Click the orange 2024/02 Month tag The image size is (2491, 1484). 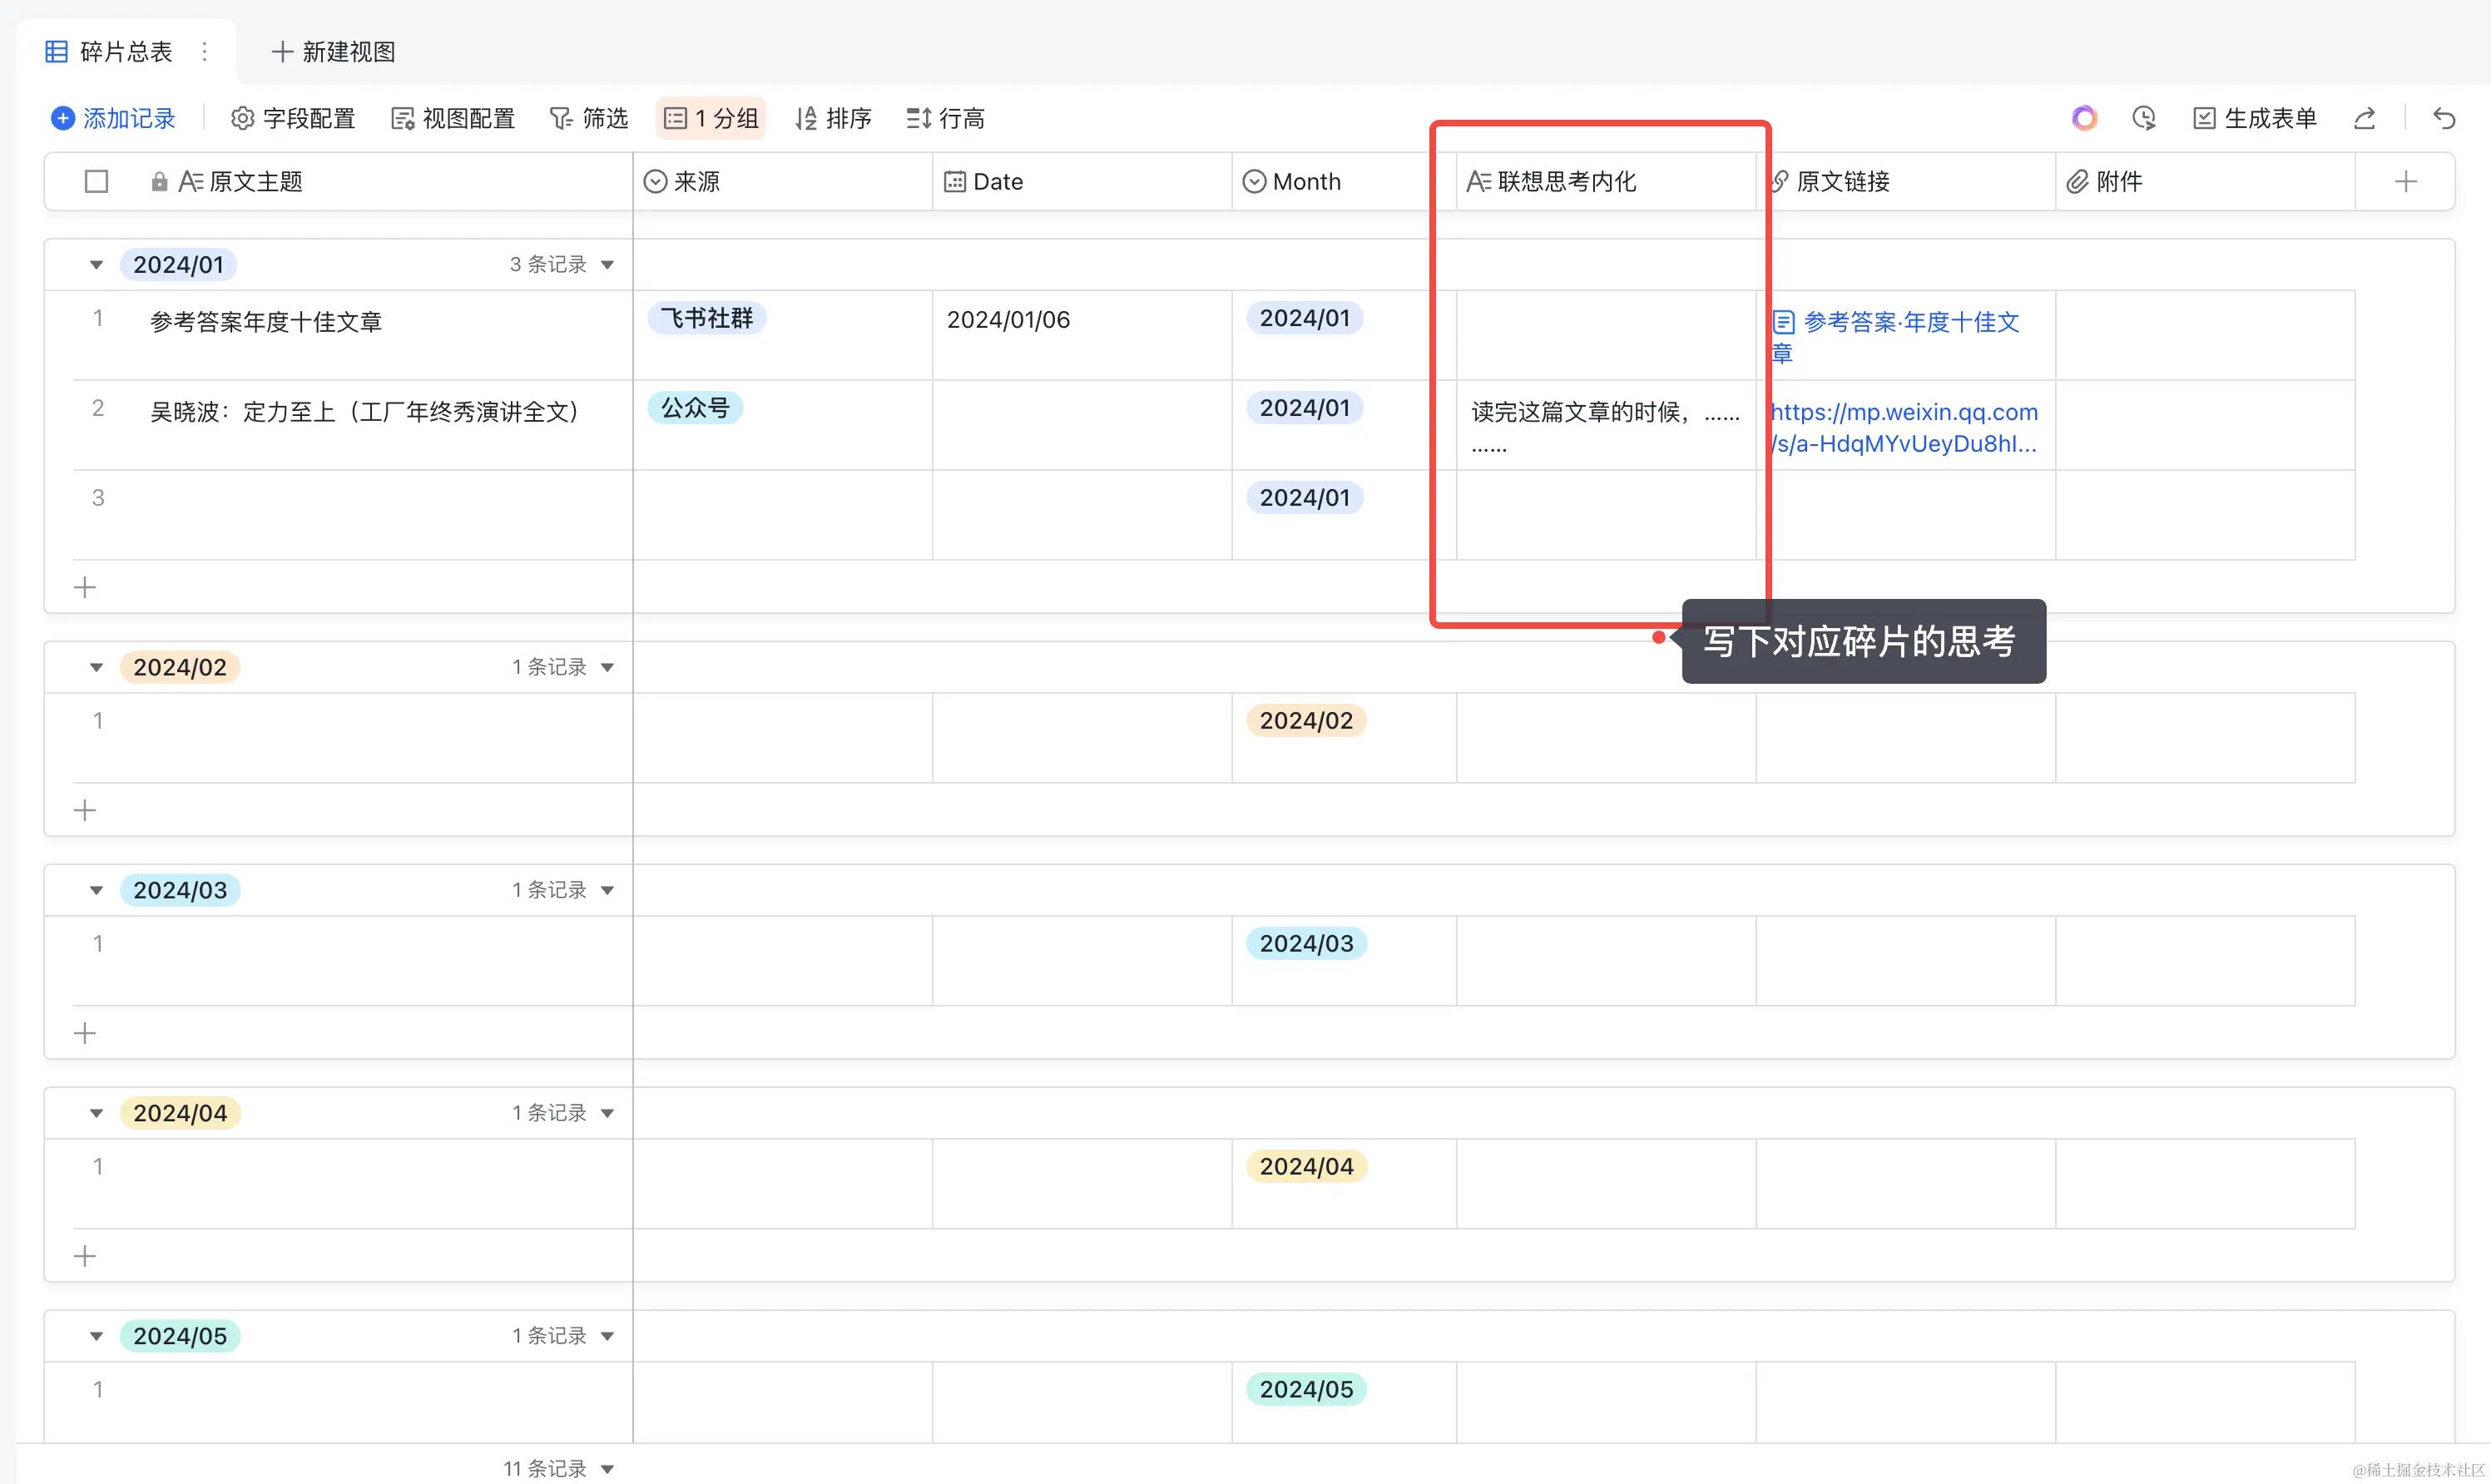(x=1305, y=721)
